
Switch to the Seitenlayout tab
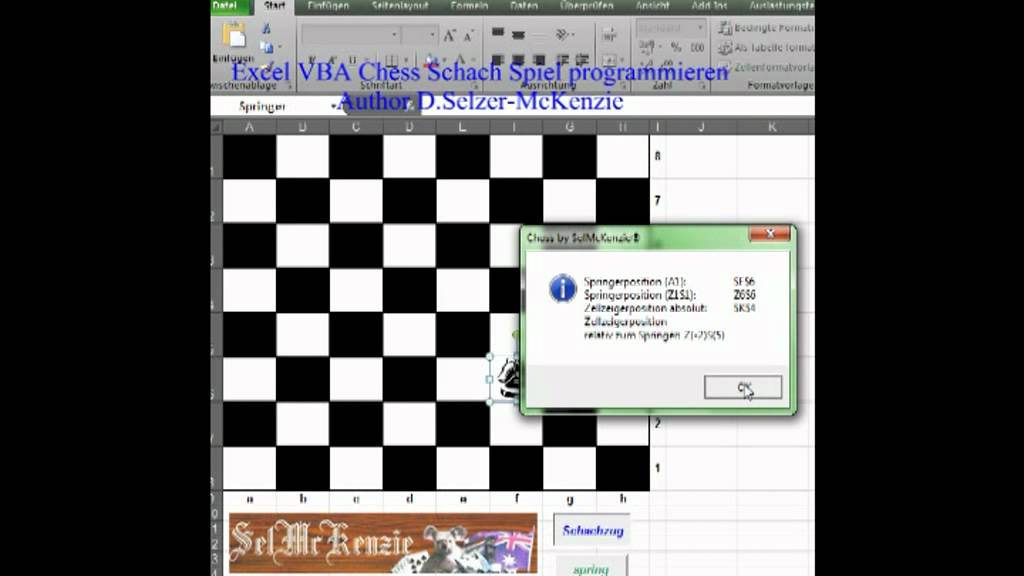click(400, 6)
